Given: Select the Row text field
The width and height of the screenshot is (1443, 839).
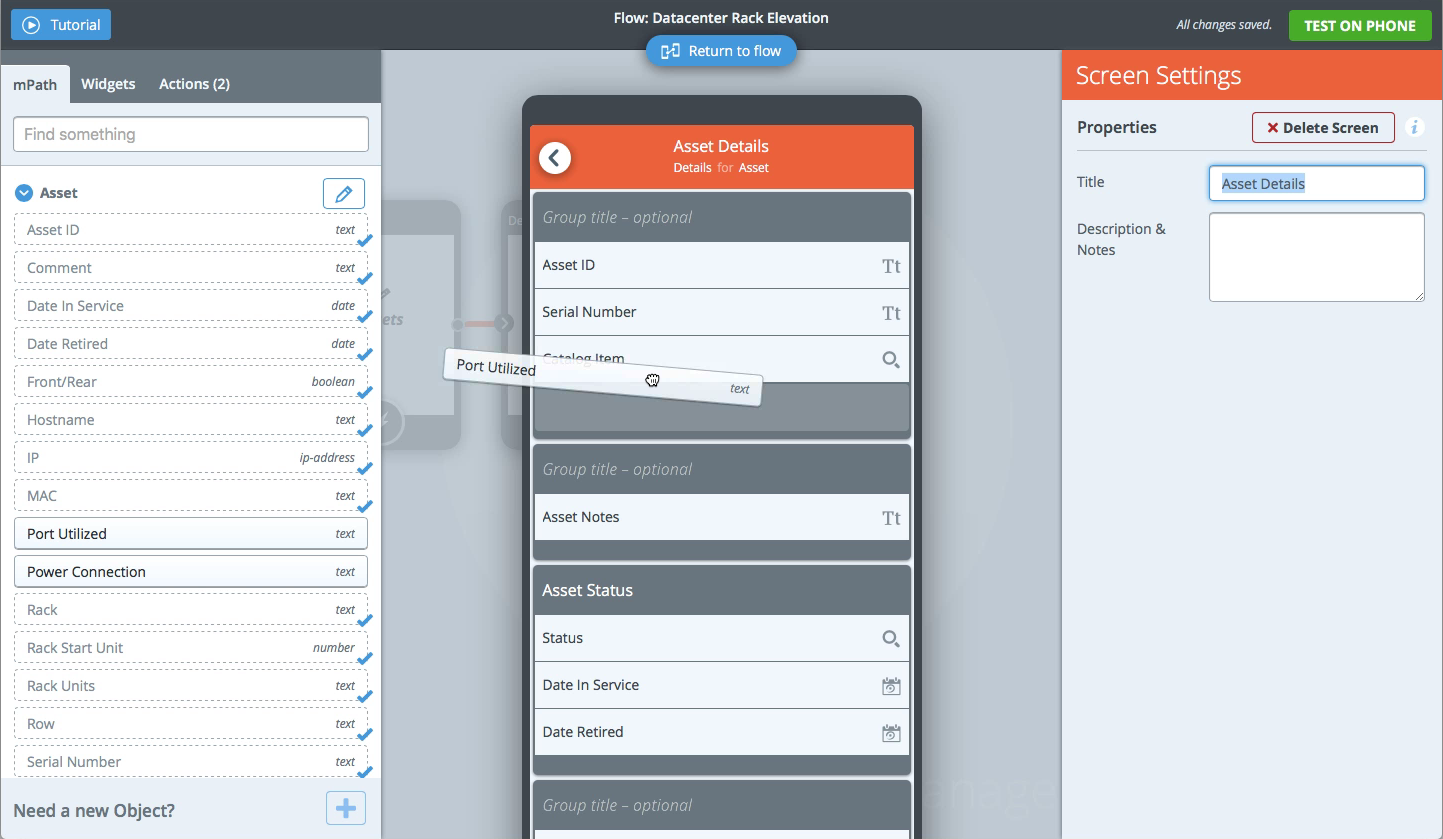Looking at the screenshot, I should (191, 723).
